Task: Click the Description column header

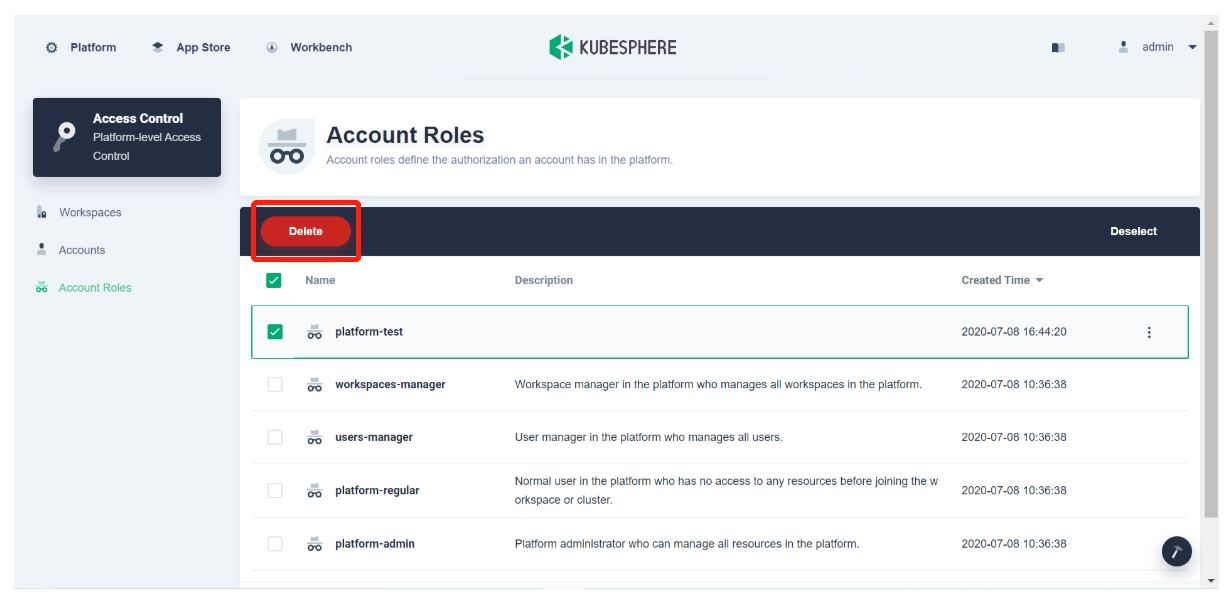Action: coord(544,280)
